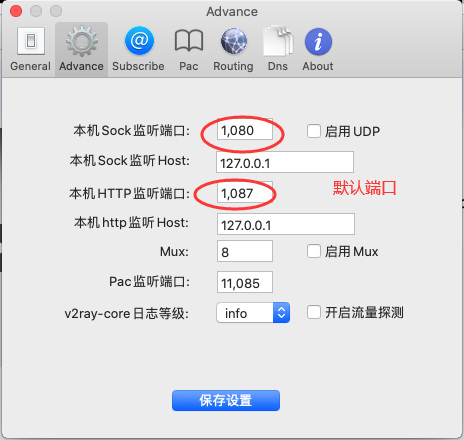Select the Advance gear icon

(82, 42)
